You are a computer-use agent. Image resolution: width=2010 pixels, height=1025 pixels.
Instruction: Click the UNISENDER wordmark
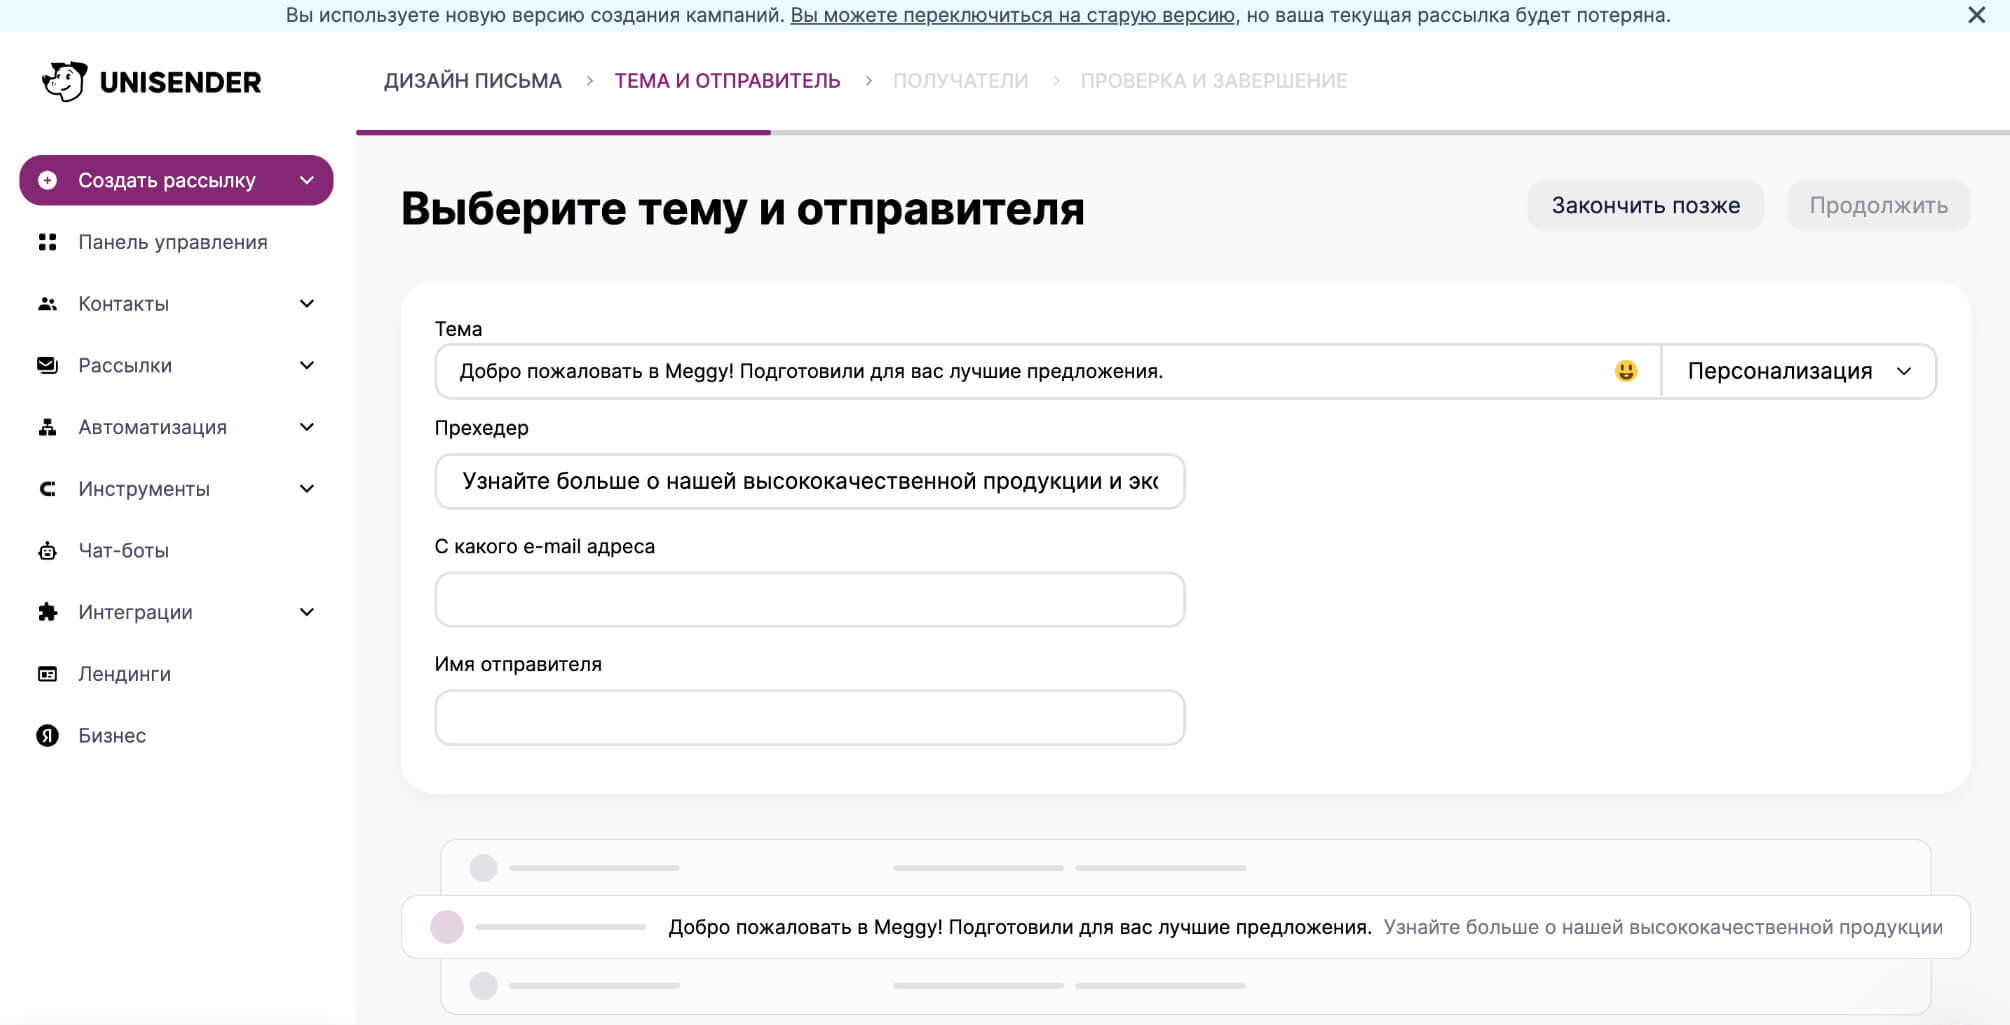[180, 82]
